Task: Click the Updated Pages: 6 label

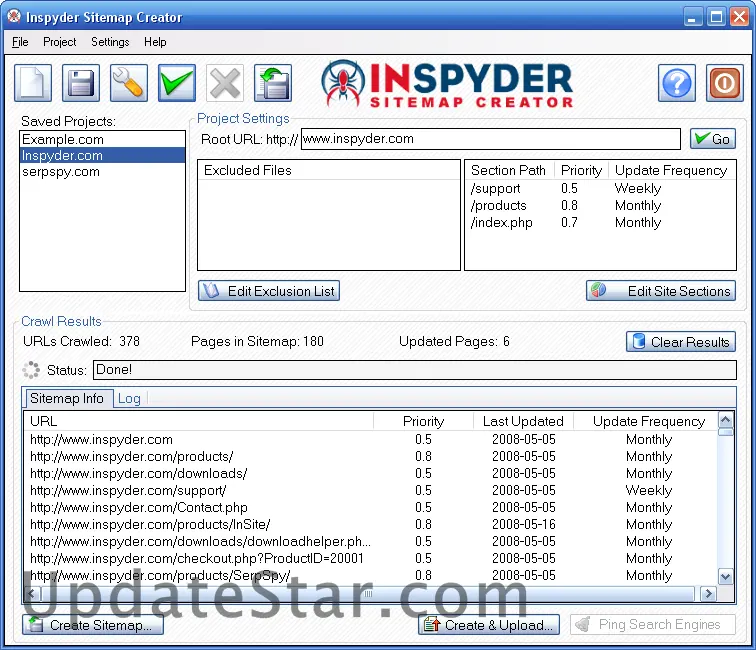Action: point(454,341)
